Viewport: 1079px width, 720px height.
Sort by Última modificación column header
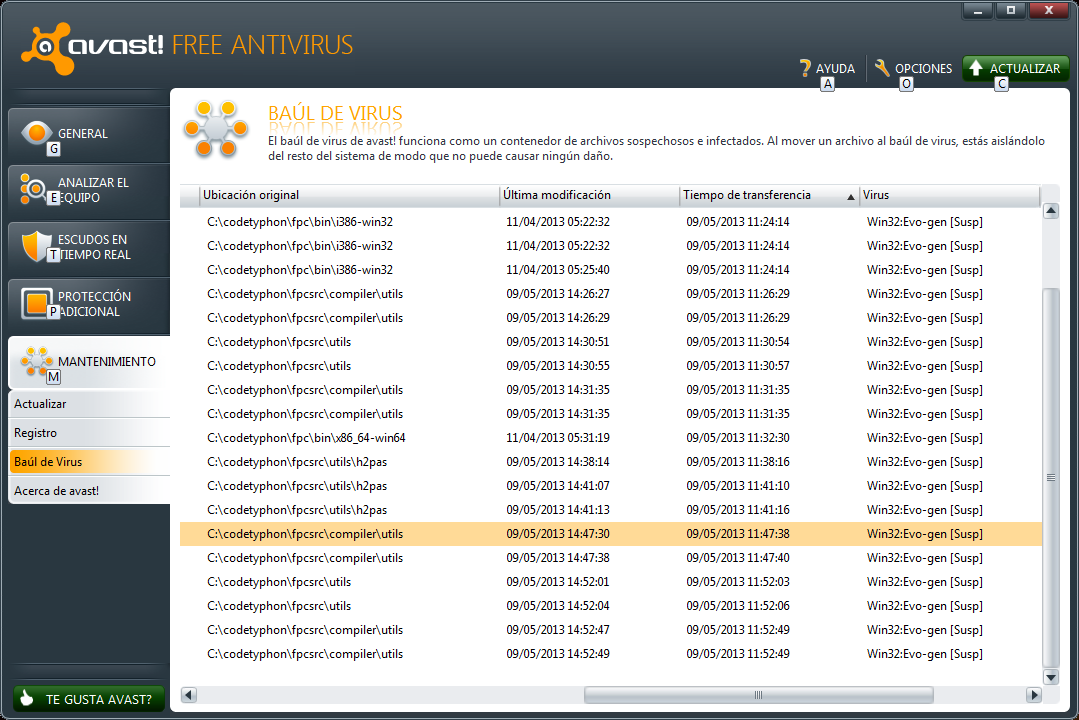click(x=589, y=195)
